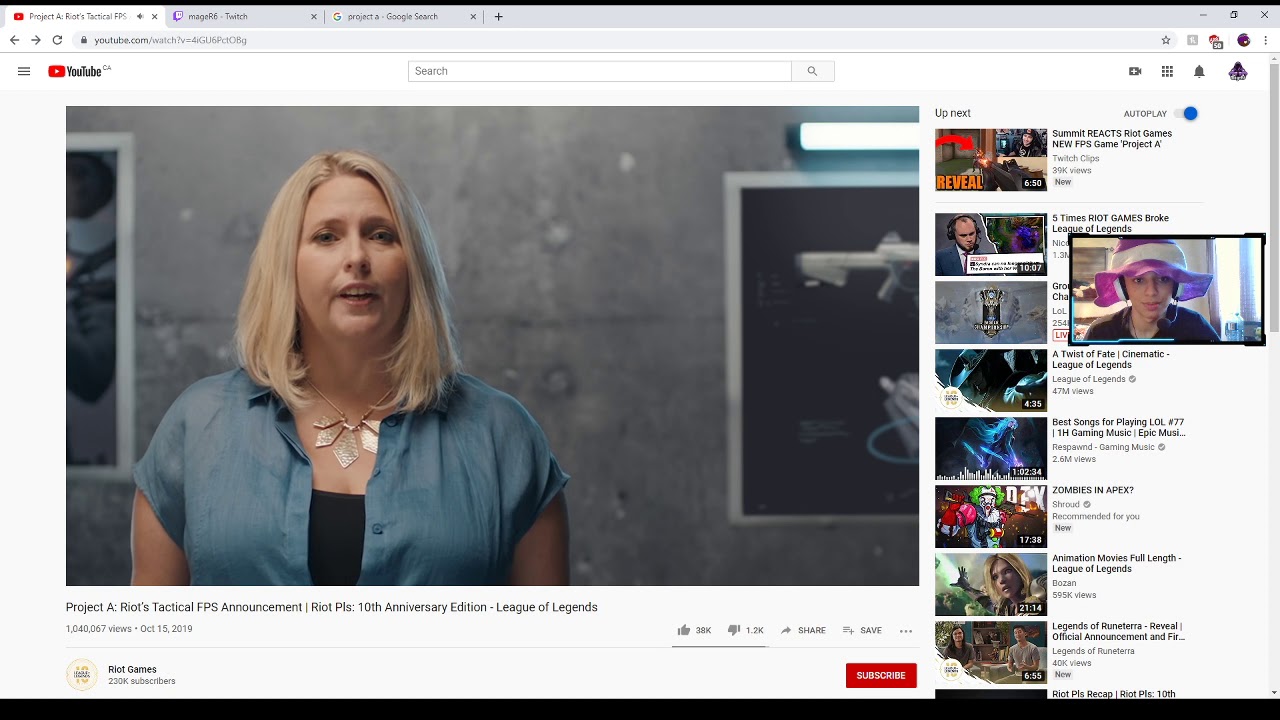
Task: Open the create video camera icon
Action: 1135,71
